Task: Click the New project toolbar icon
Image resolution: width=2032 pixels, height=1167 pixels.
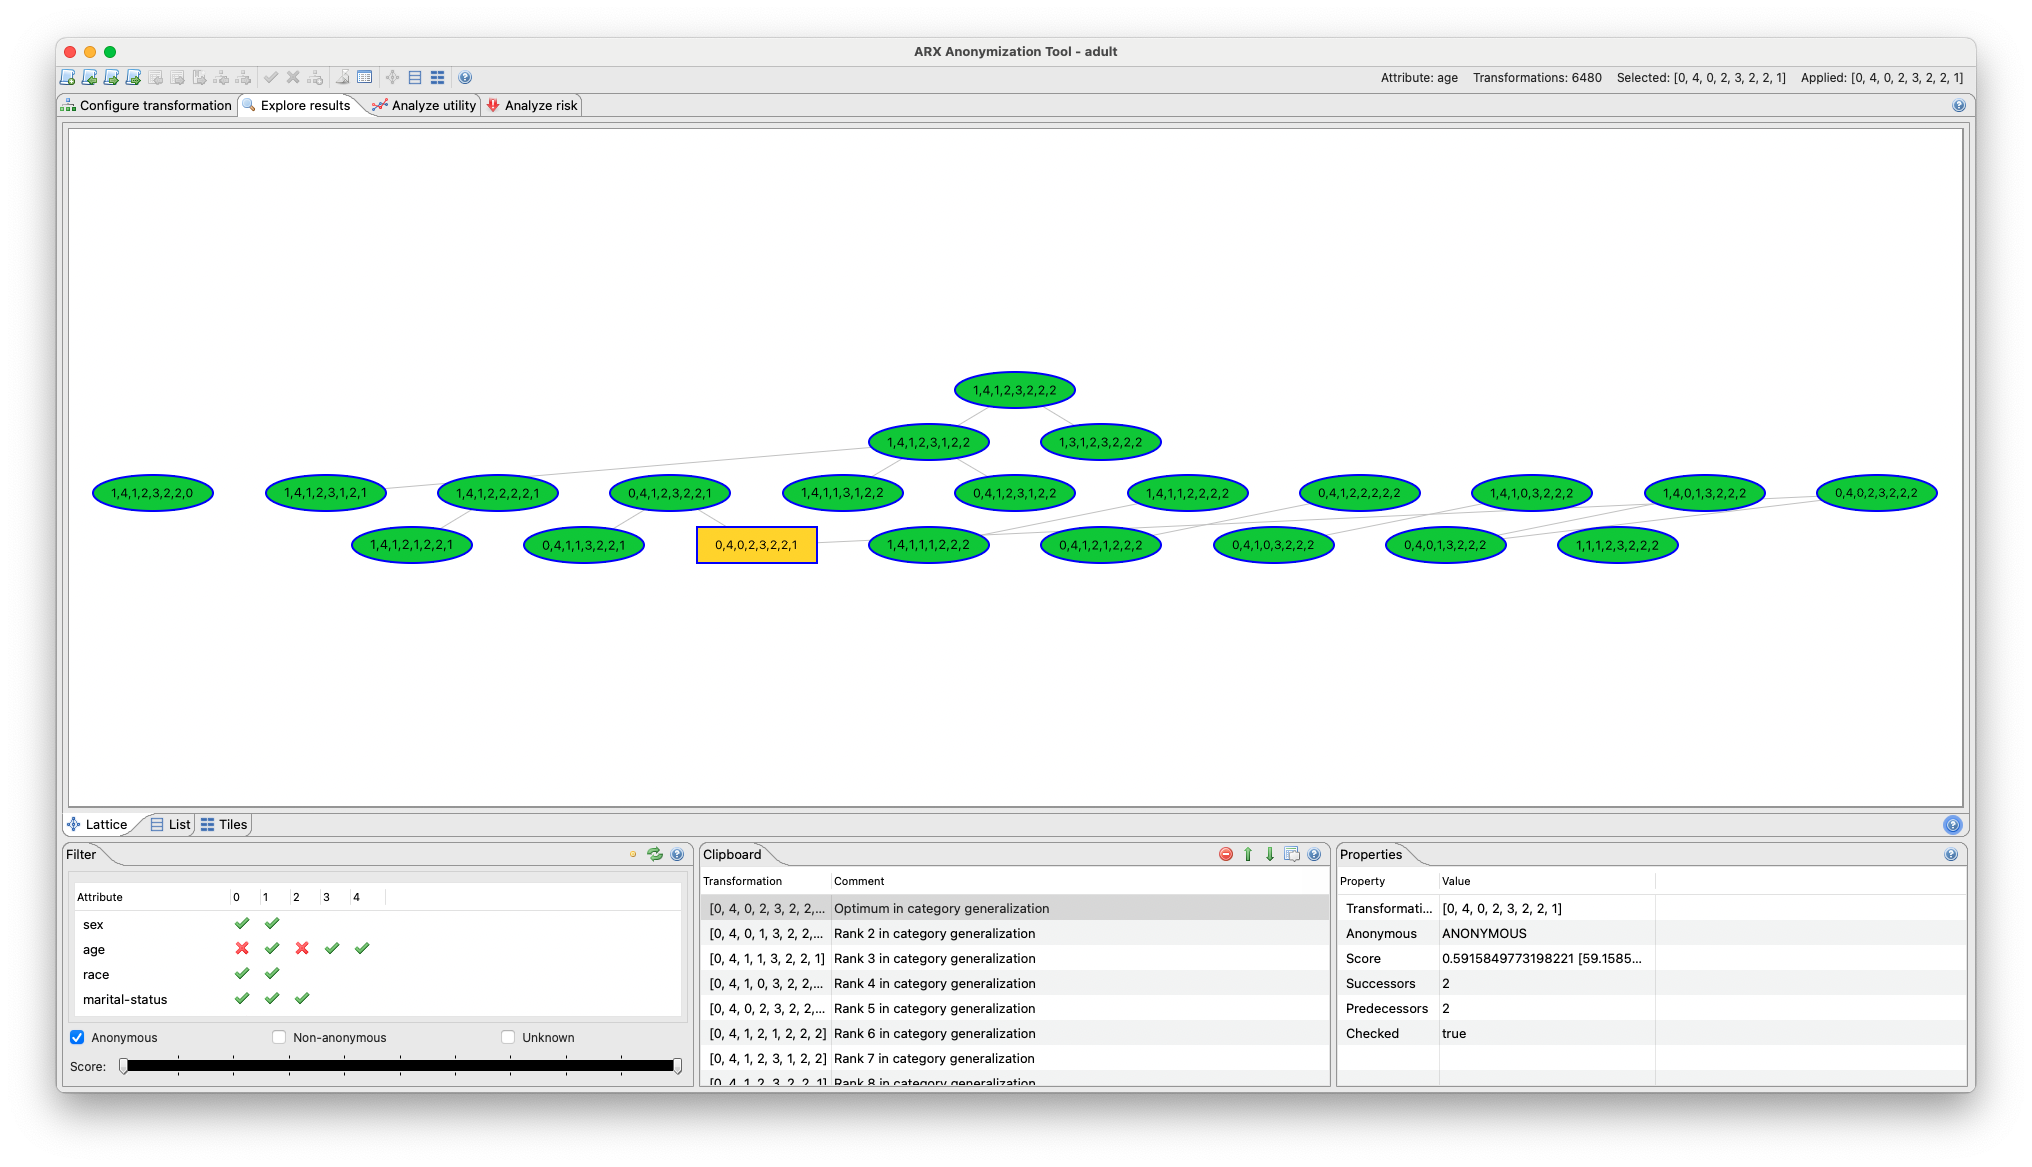Action: click(x=67, y=77)
